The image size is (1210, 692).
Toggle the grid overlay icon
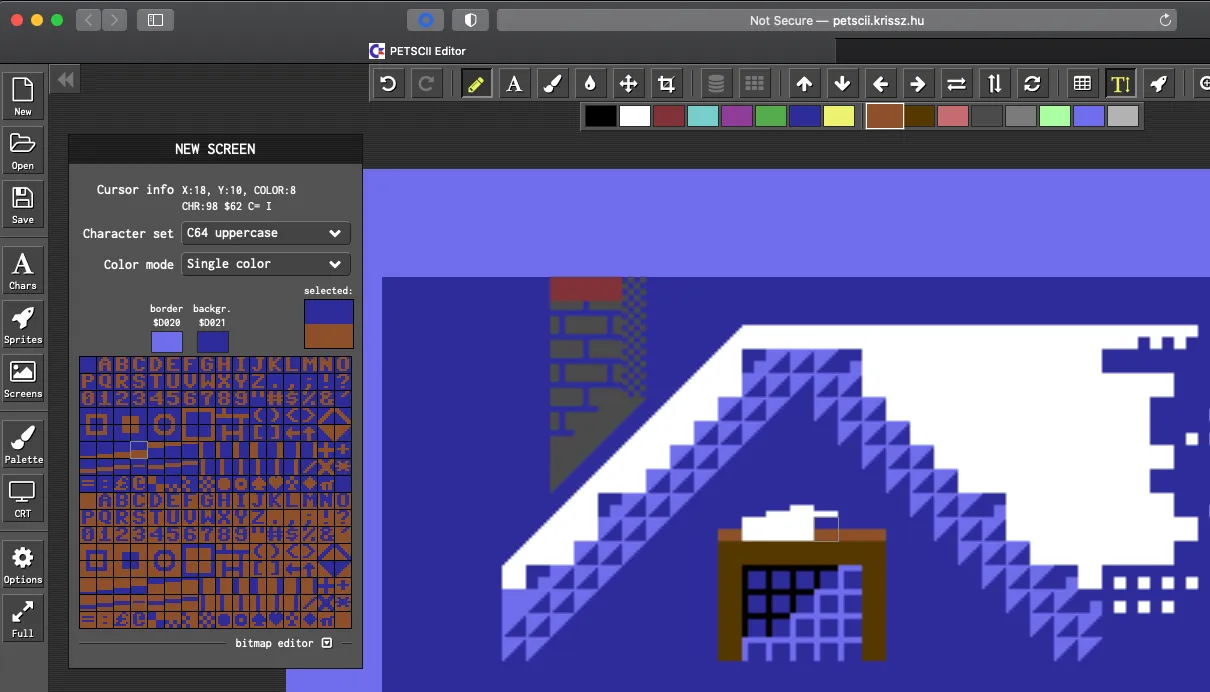(1082, 84)
